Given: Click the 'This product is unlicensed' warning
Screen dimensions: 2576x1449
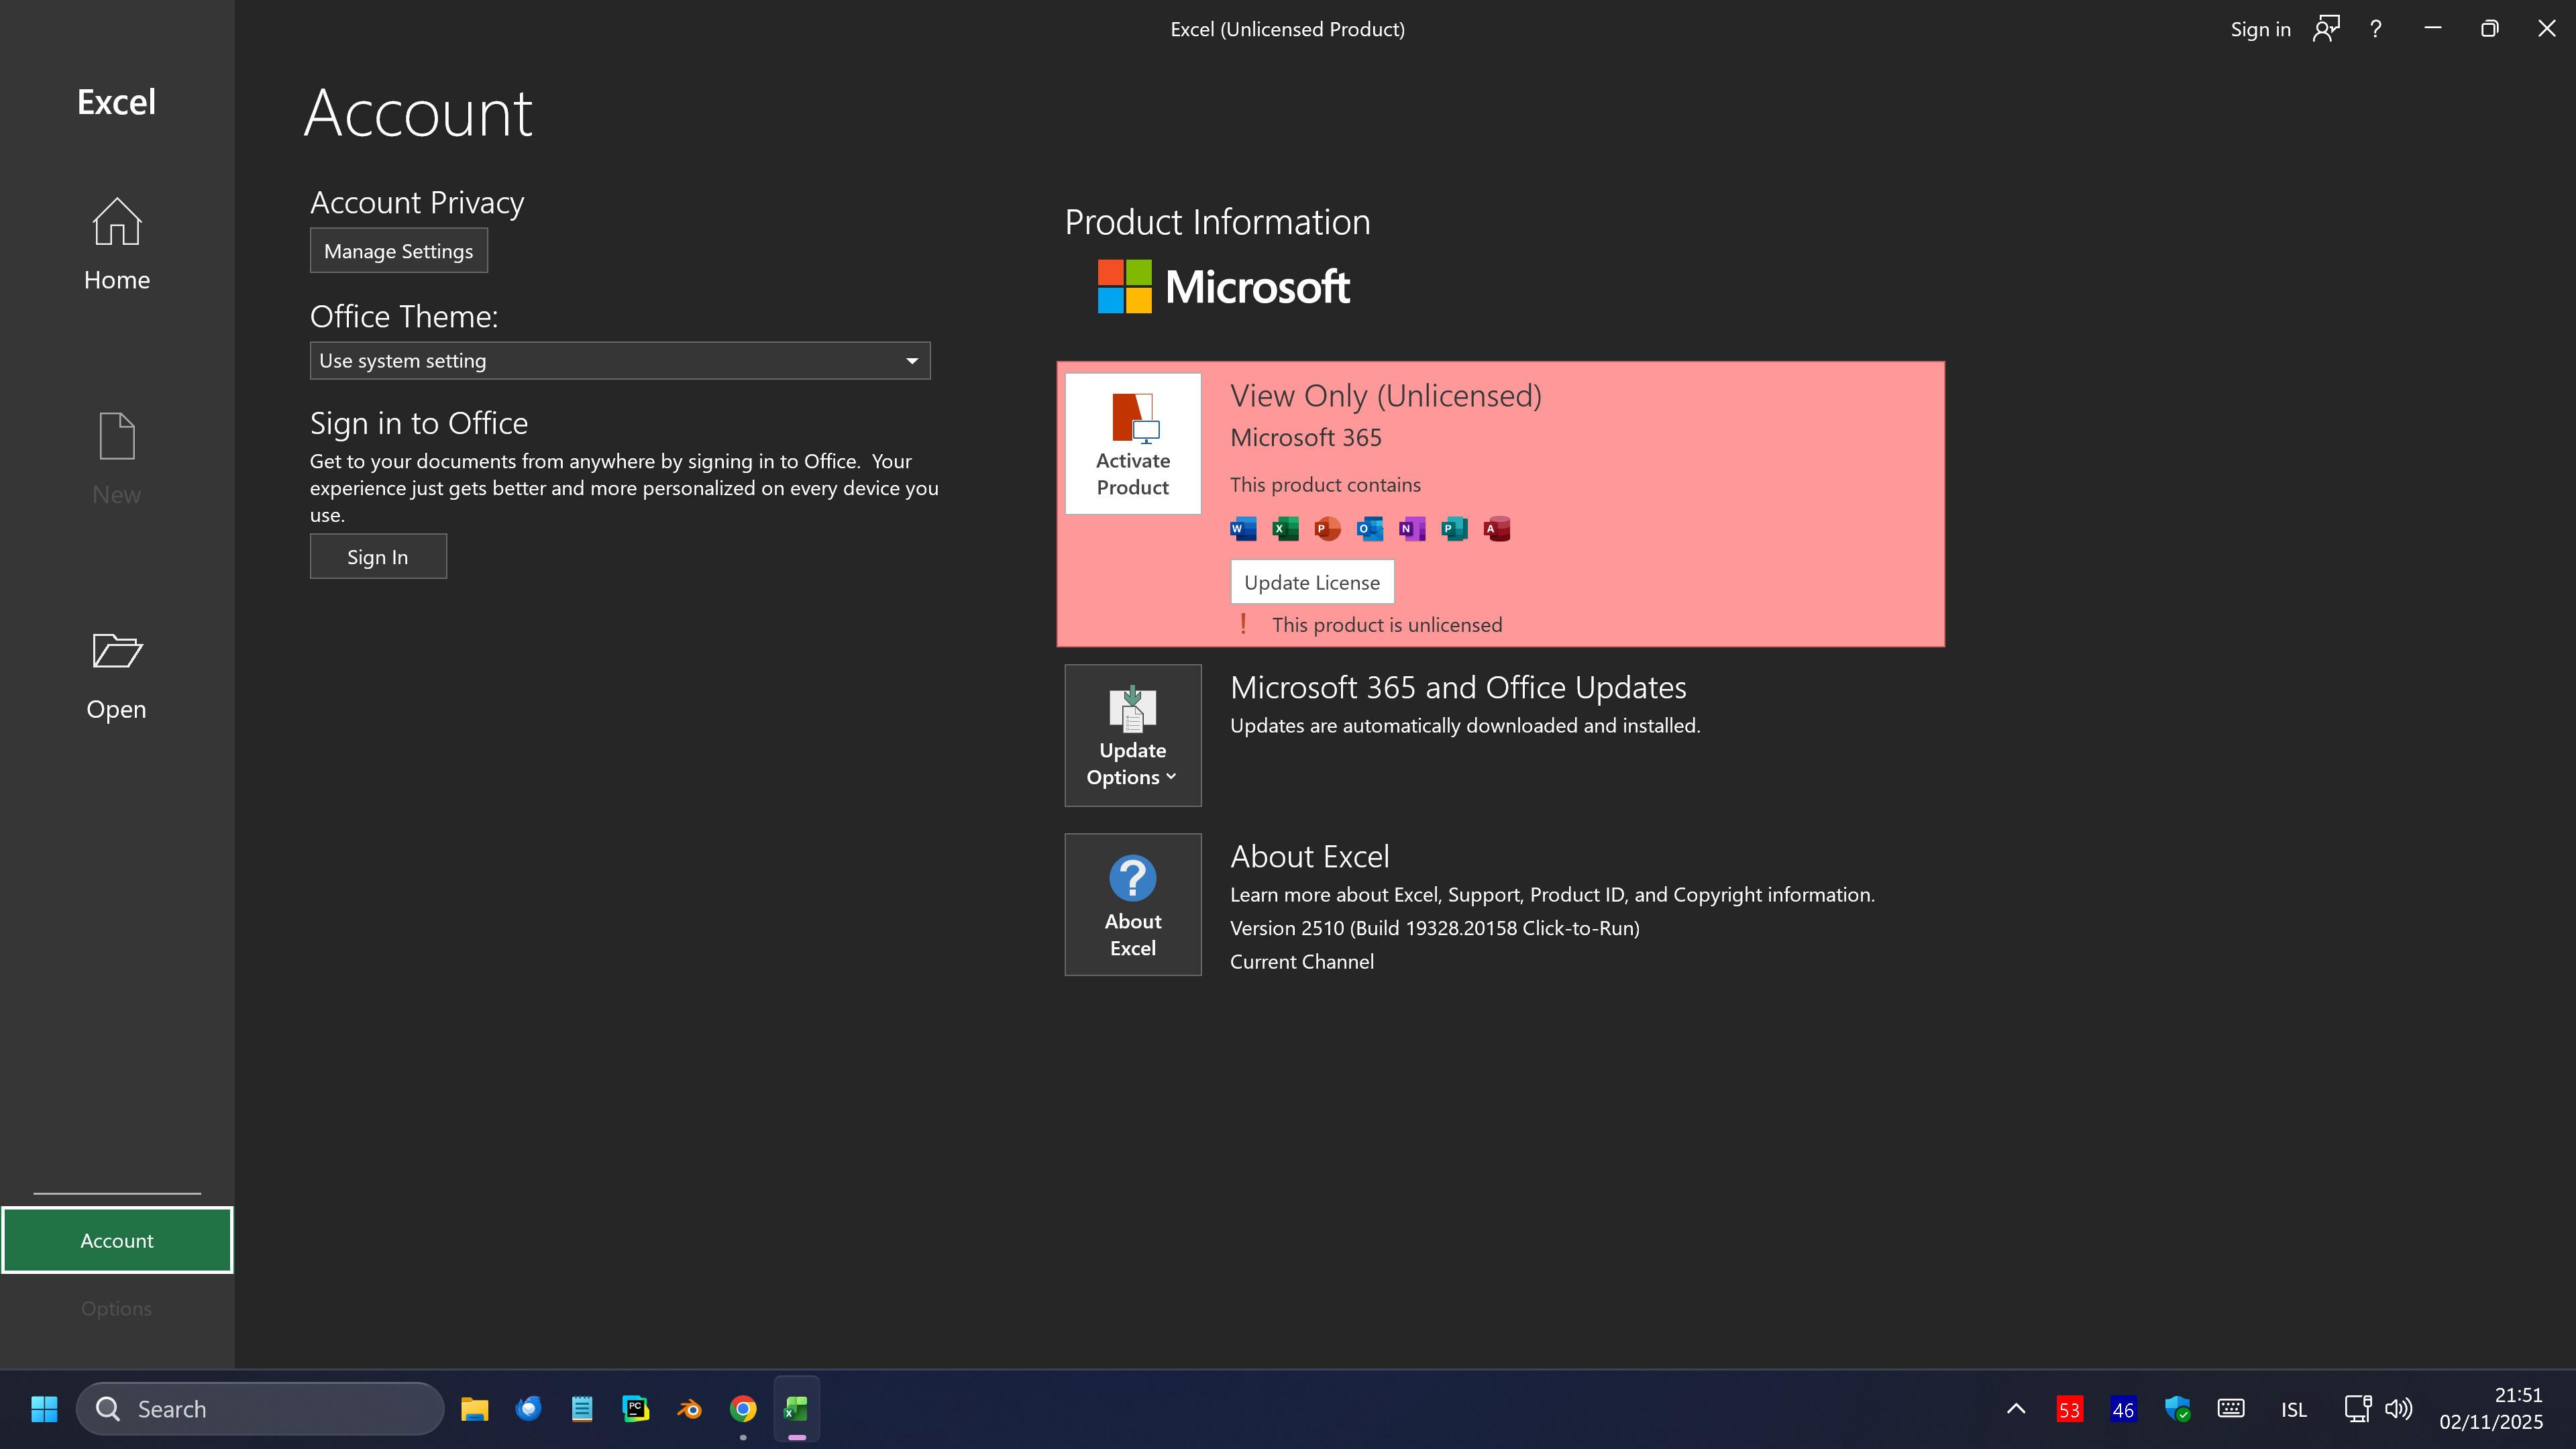Looking at the screenshot, I should [x=1387, y=625].
